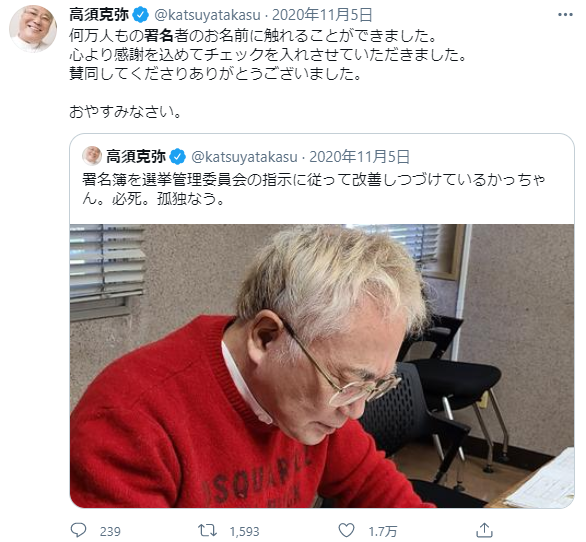Open the quoted tweet's 2020年11月5日 date
Screen dimensions: 586x542
tap(360, 157)
